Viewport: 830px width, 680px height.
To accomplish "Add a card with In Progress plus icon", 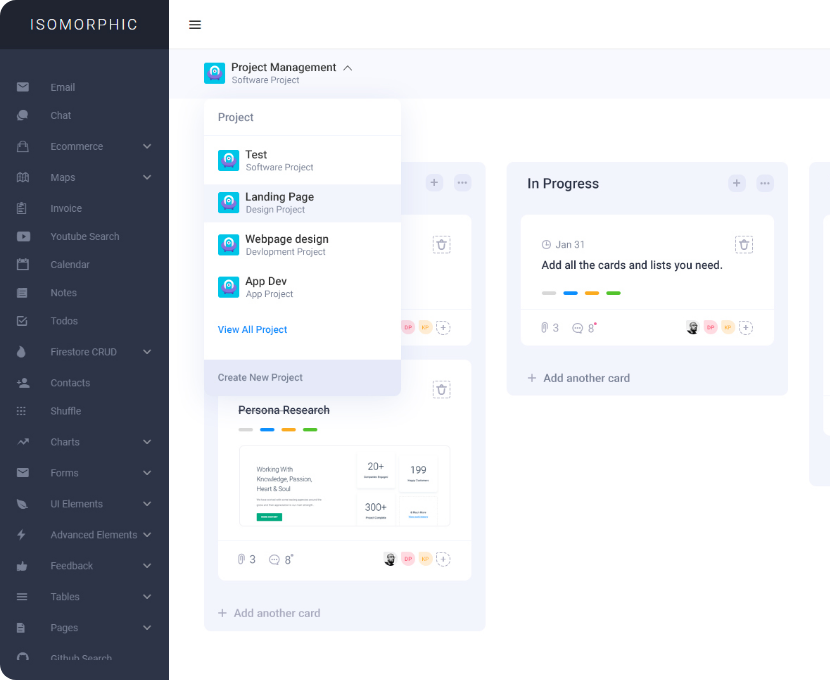I will (737, 183).
